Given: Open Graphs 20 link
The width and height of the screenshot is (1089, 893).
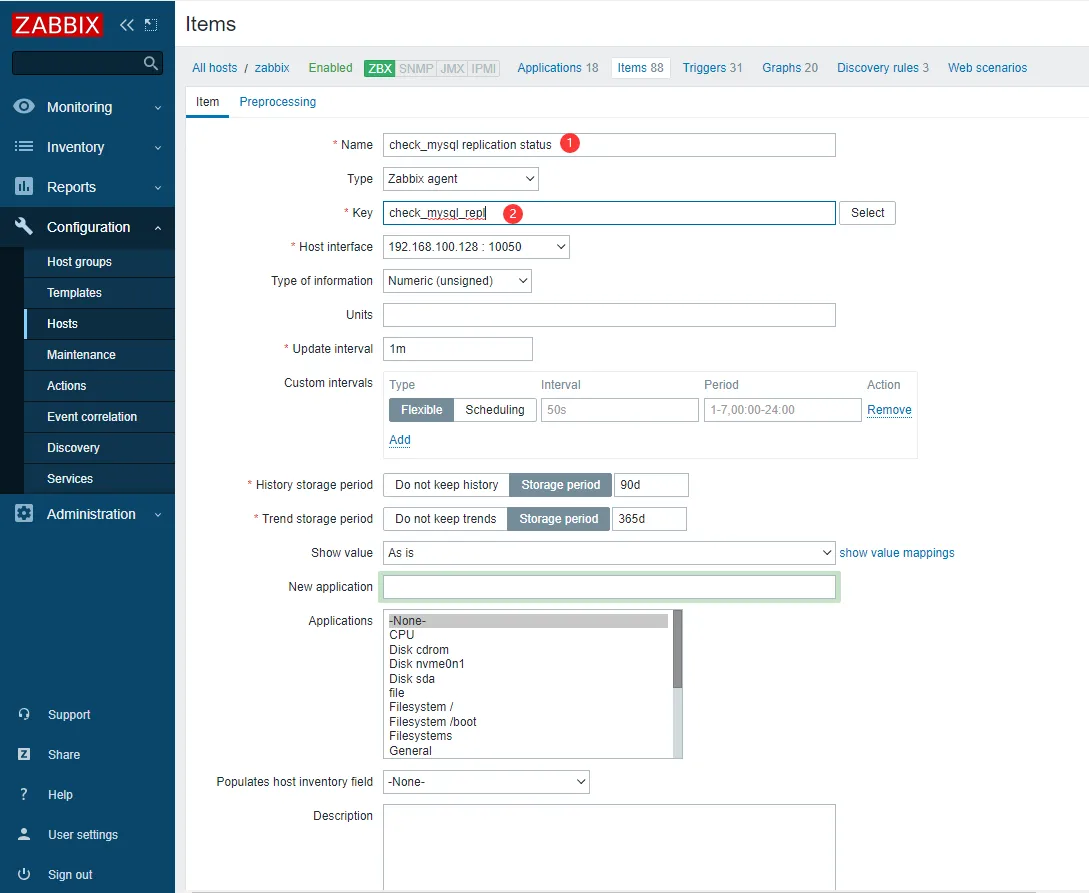Looking at the screenshot, I should [x=790, y=67].
